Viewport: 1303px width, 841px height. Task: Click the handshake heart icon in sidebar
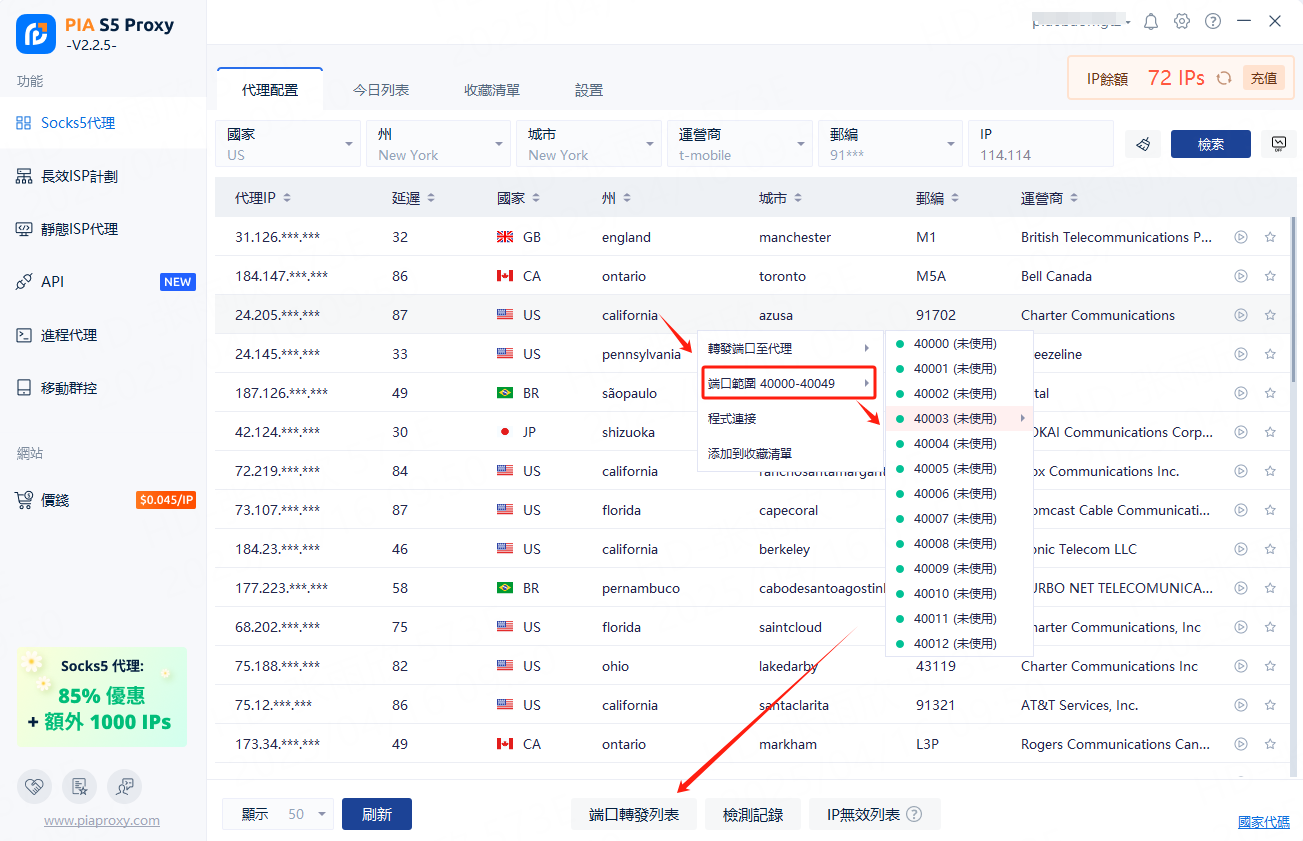tap(34, 787)
